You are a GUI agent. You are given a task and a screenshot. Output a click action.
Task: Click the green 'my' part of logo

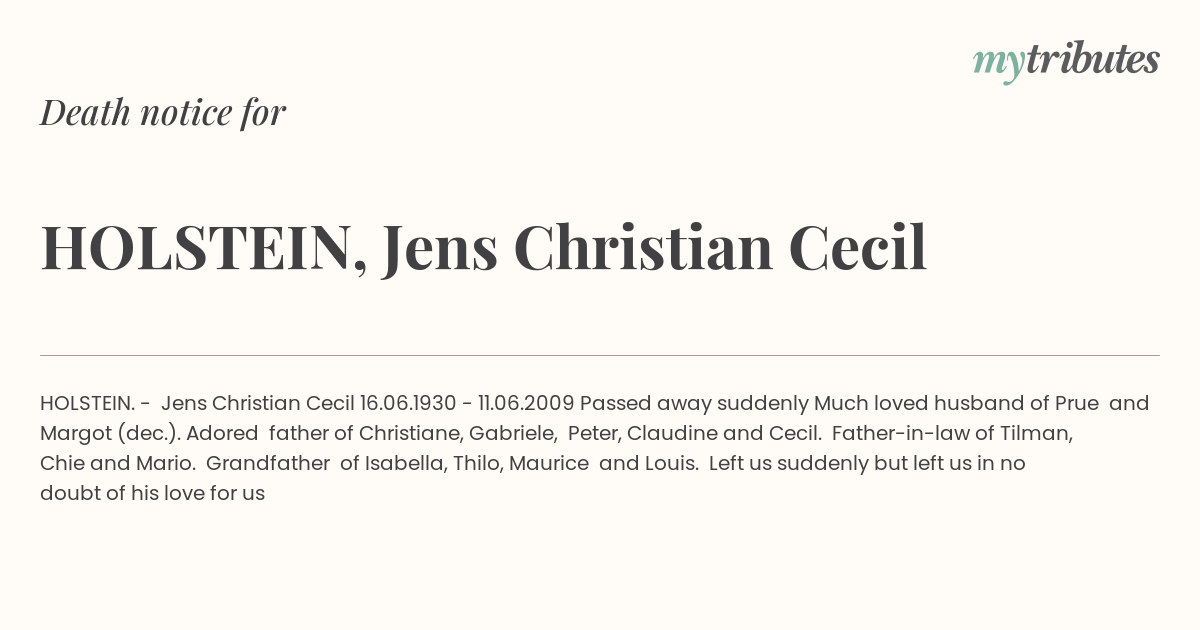998,65
